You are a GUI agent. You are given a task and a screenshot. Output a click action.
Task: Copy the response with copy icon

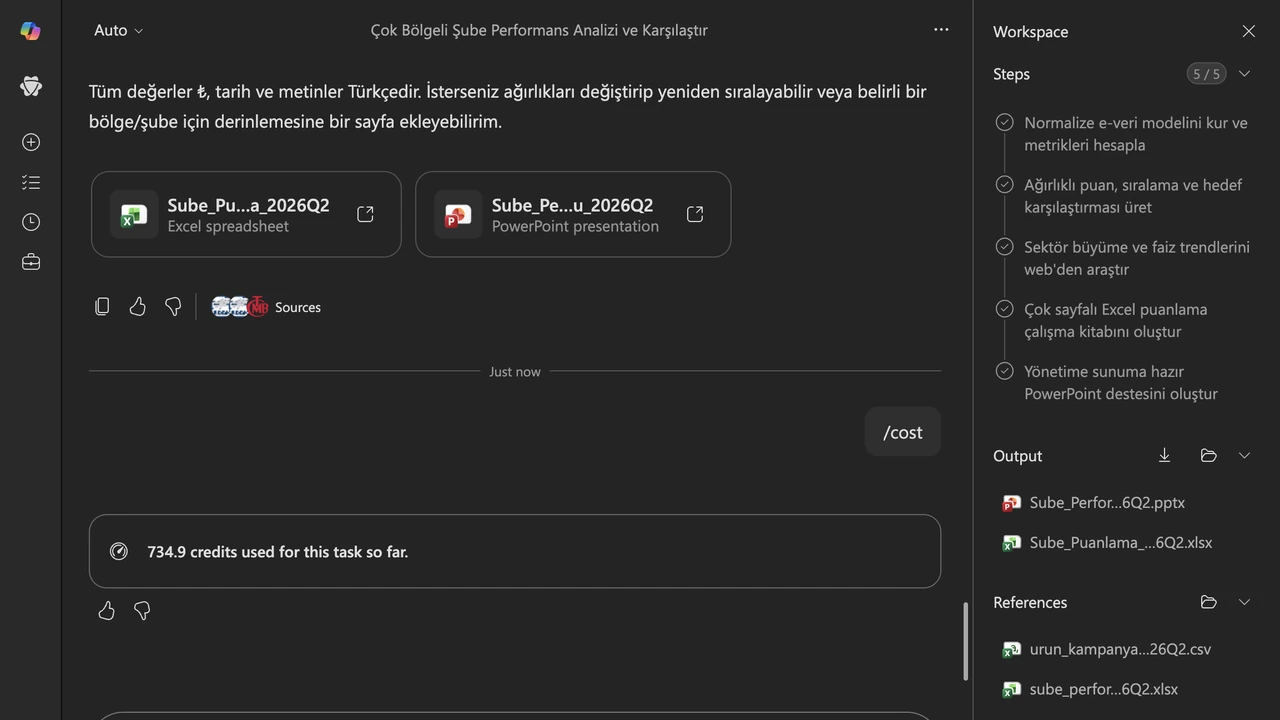click(x=102, y=307)
